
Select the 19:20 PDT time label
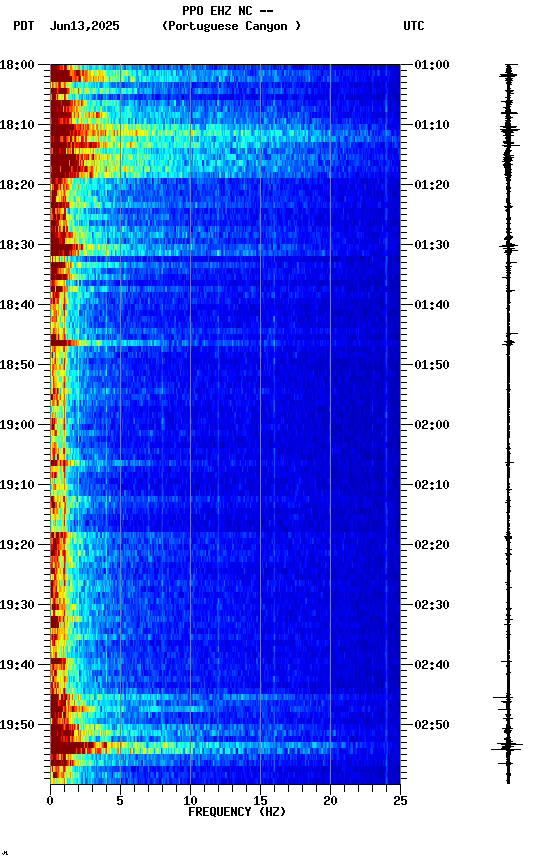pos(17,546)
